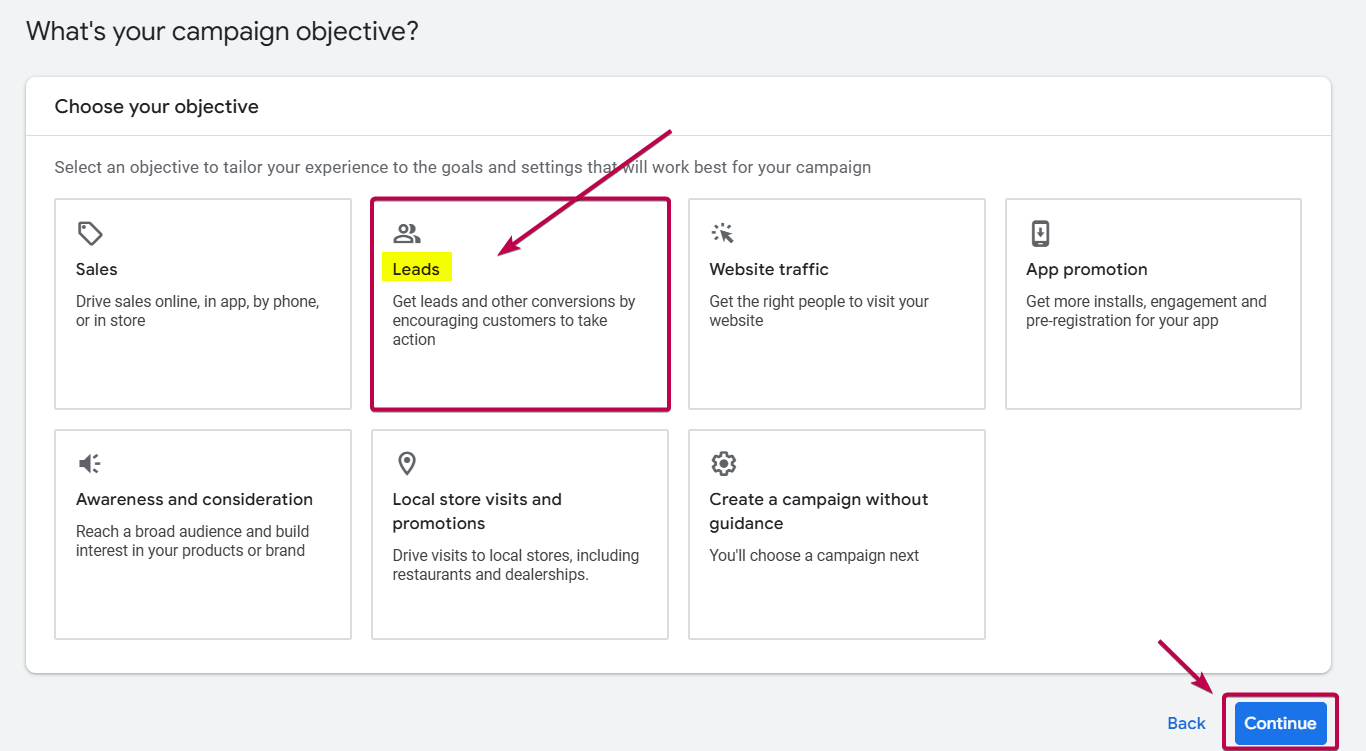Click the 'You'll choose a campaign next' text

(x=814, y=555)
